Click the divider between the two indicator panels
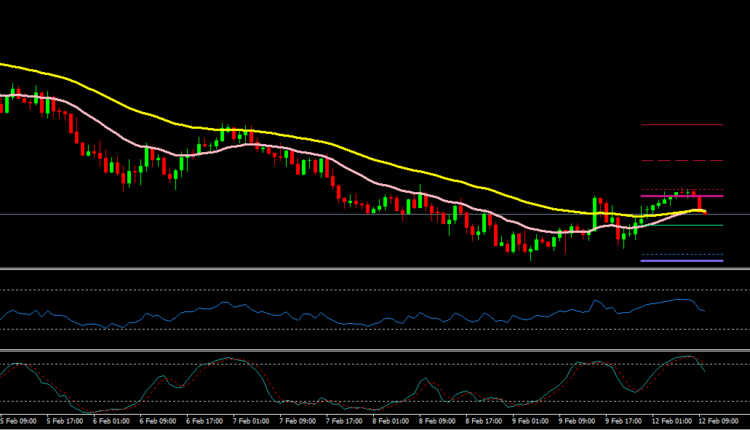 click(375, 350)
